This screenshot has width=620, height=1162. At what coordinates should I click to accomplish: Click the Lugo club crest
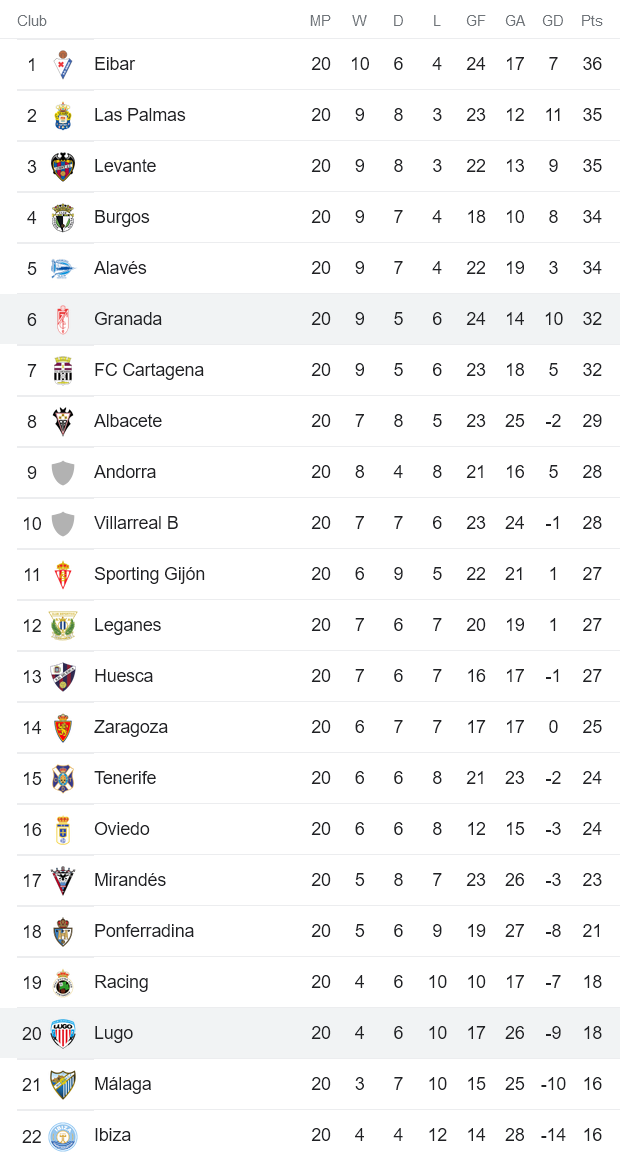[x=61, y=1032]
